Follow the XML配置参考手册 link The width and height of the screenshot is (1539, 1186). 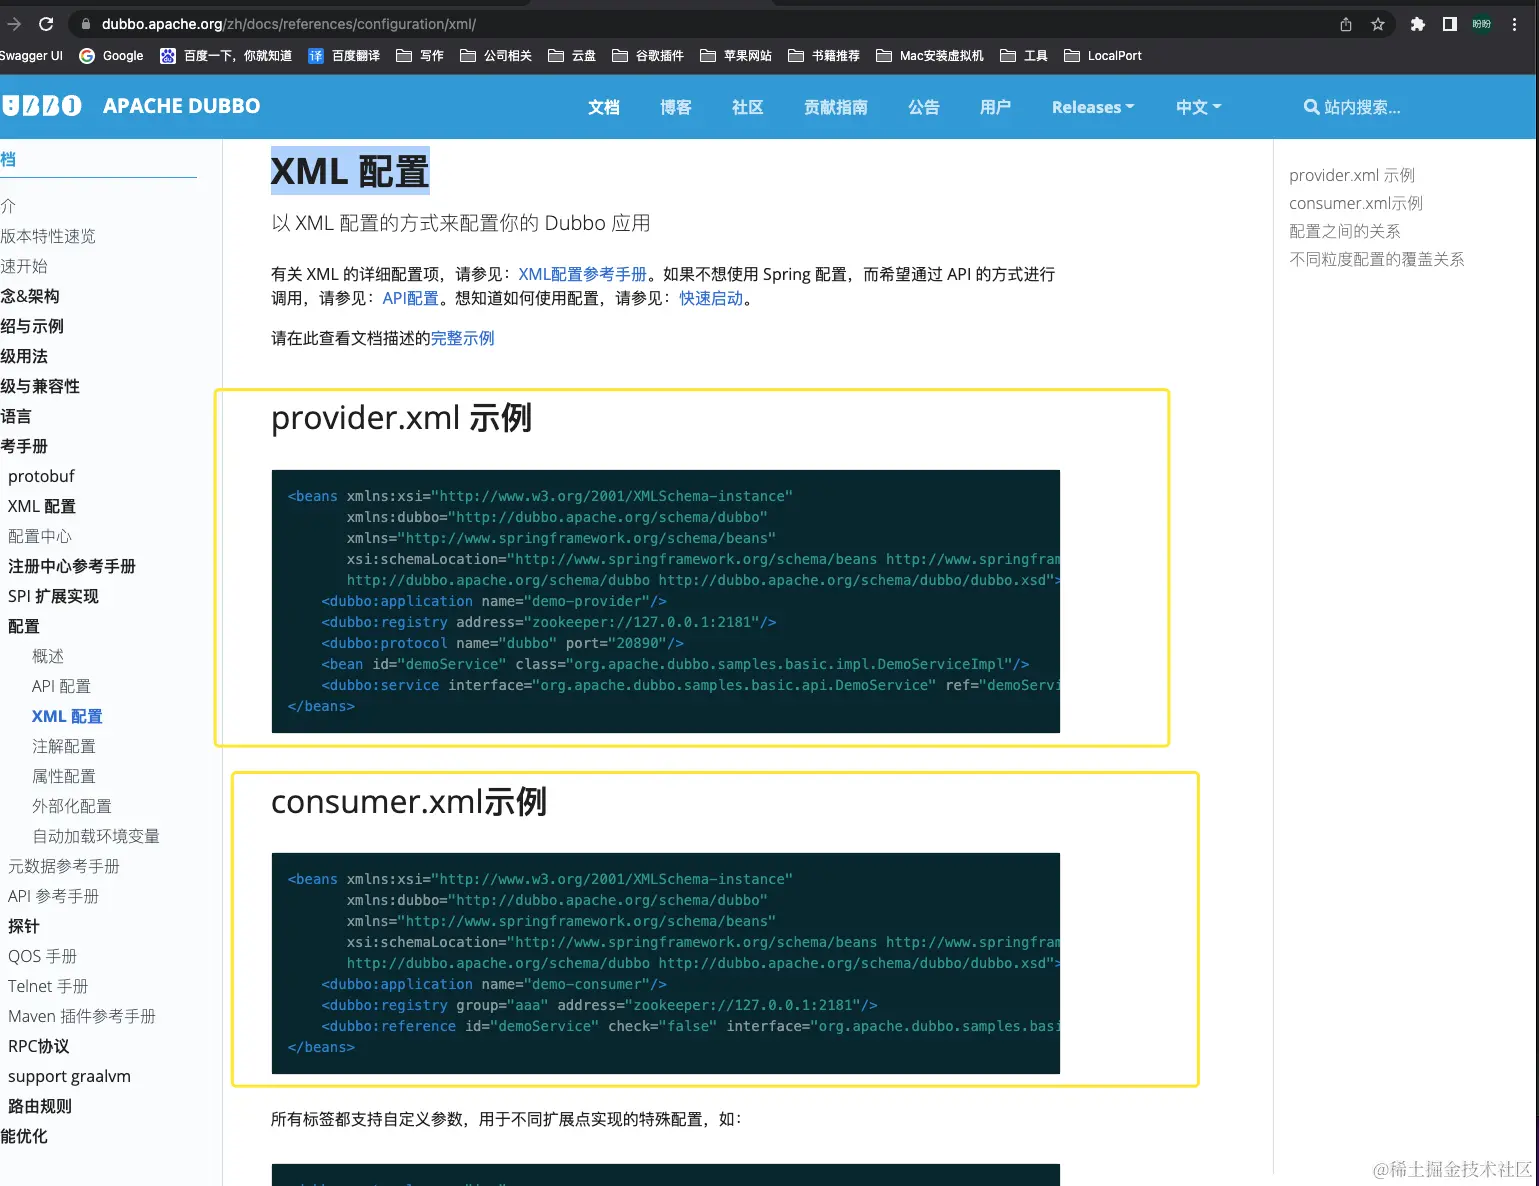582,274
